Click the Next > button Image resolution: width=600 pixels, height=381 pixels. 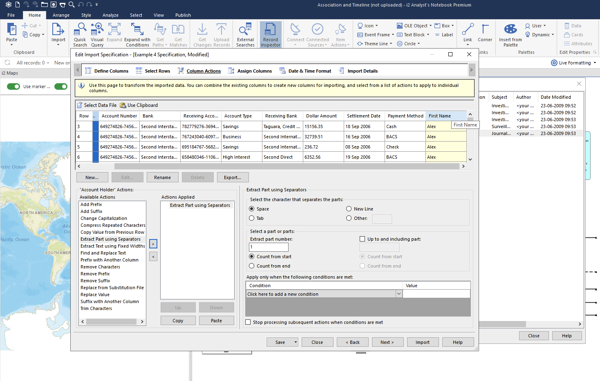pyautogui.click(x=387, y=342)
